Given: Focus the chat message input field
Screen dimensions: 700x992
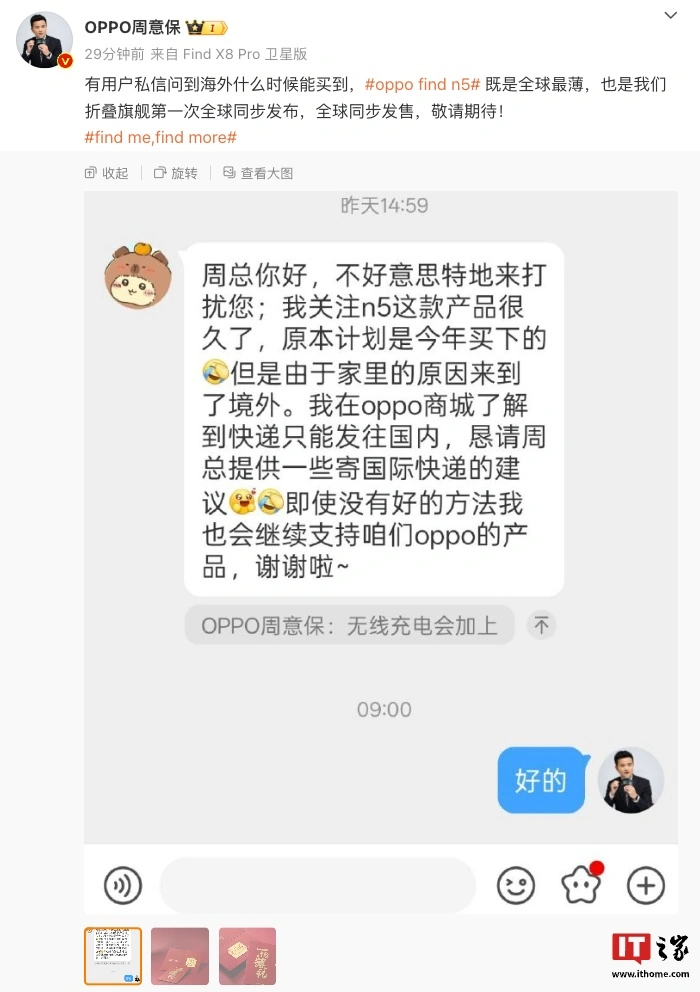Looking at the screenshot, I should point(318,885).
